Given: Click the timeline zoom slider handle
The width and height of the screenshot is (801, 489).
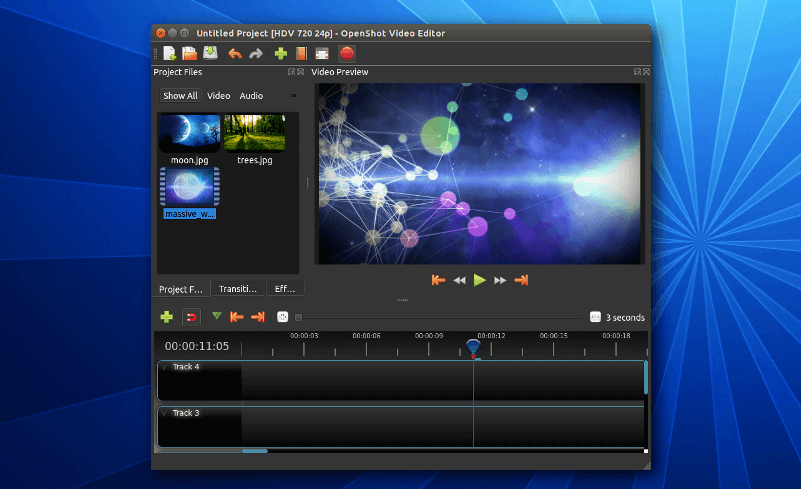Looking at the screenshot, I should [x=298, y=318].
